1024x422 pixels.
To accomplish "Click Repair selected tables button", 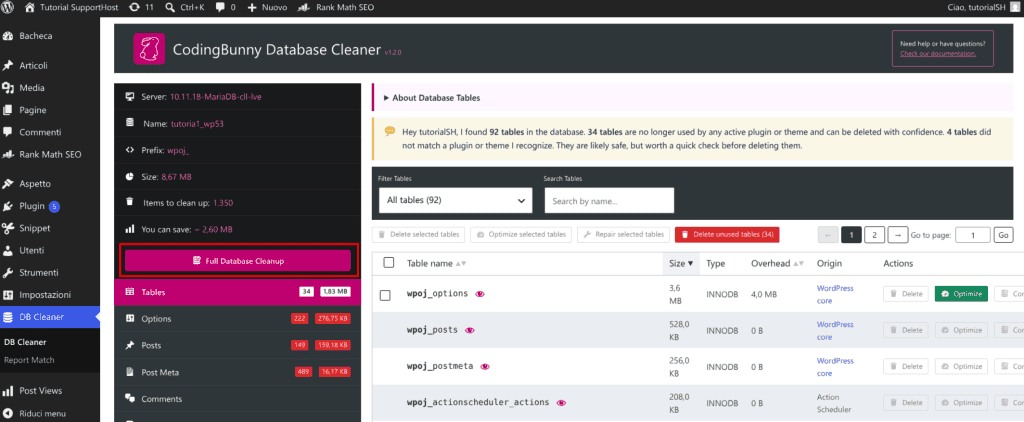I will click(x=624, y=235).
